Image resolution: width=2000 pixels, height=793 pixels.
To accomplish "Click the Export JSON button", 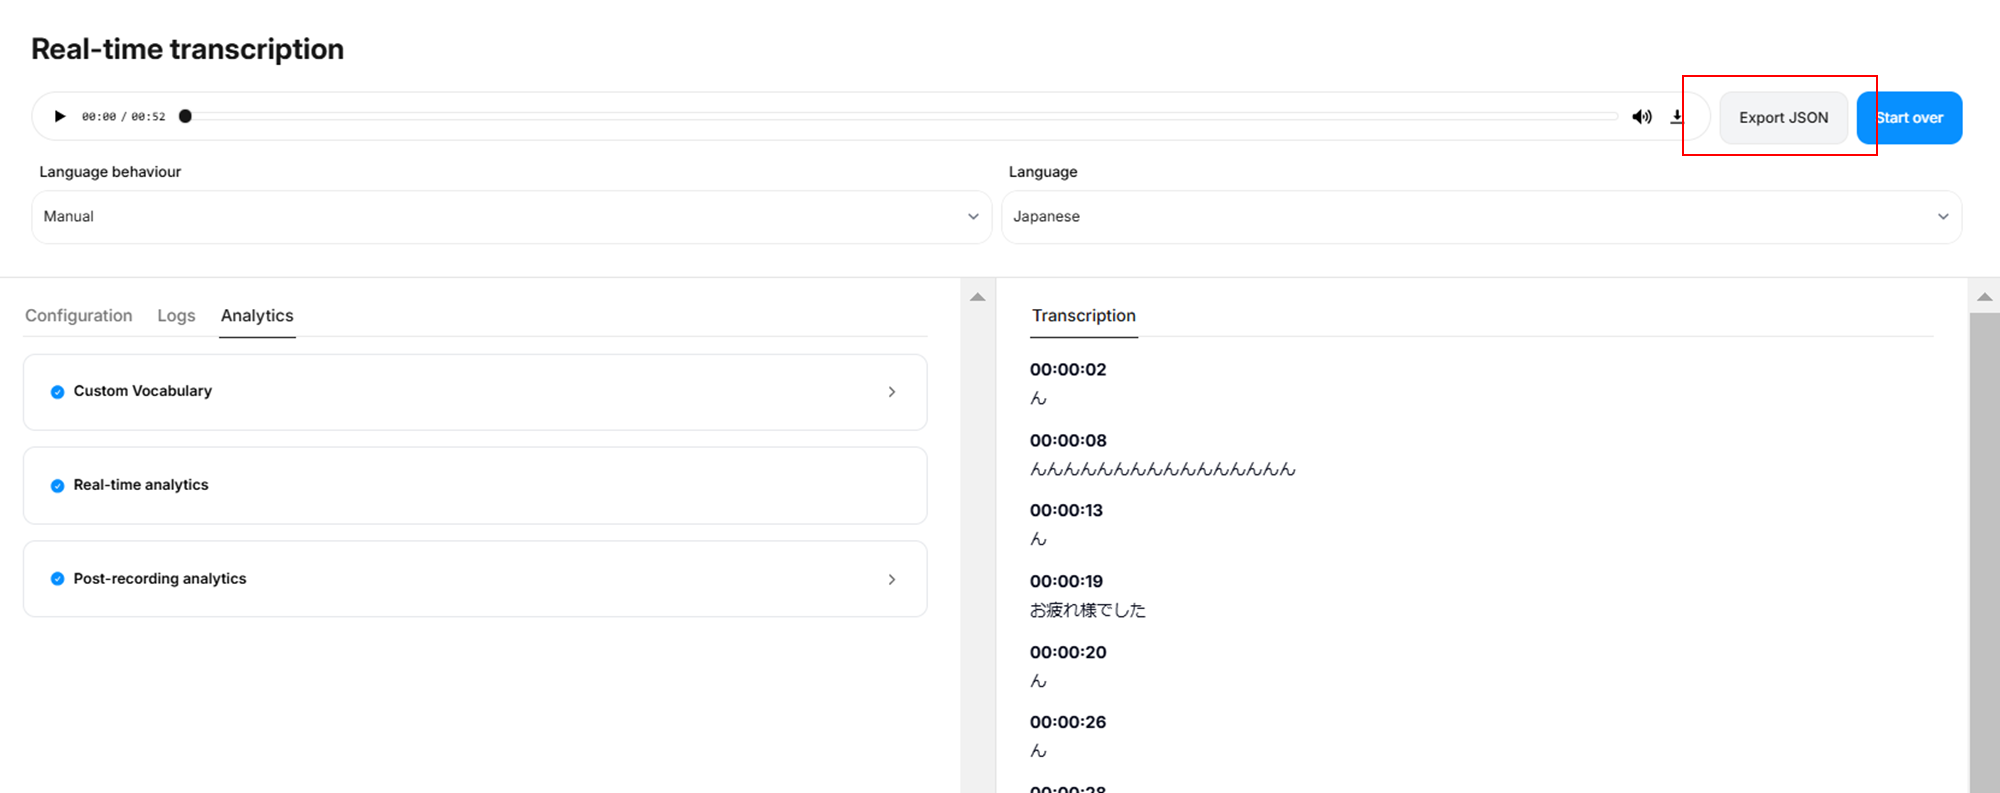I will click(1783, 118).
